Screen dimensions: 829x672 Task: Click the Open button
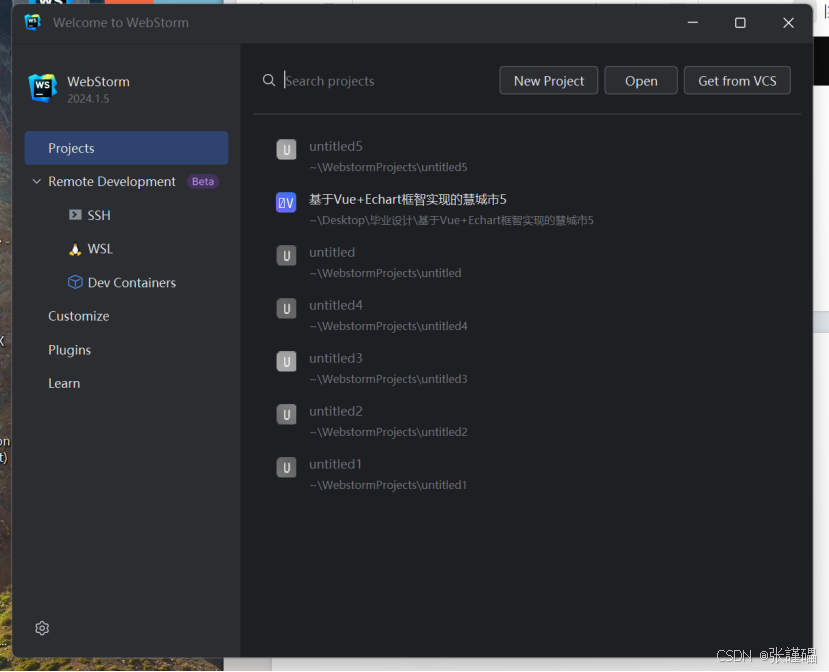pos(641,80)
